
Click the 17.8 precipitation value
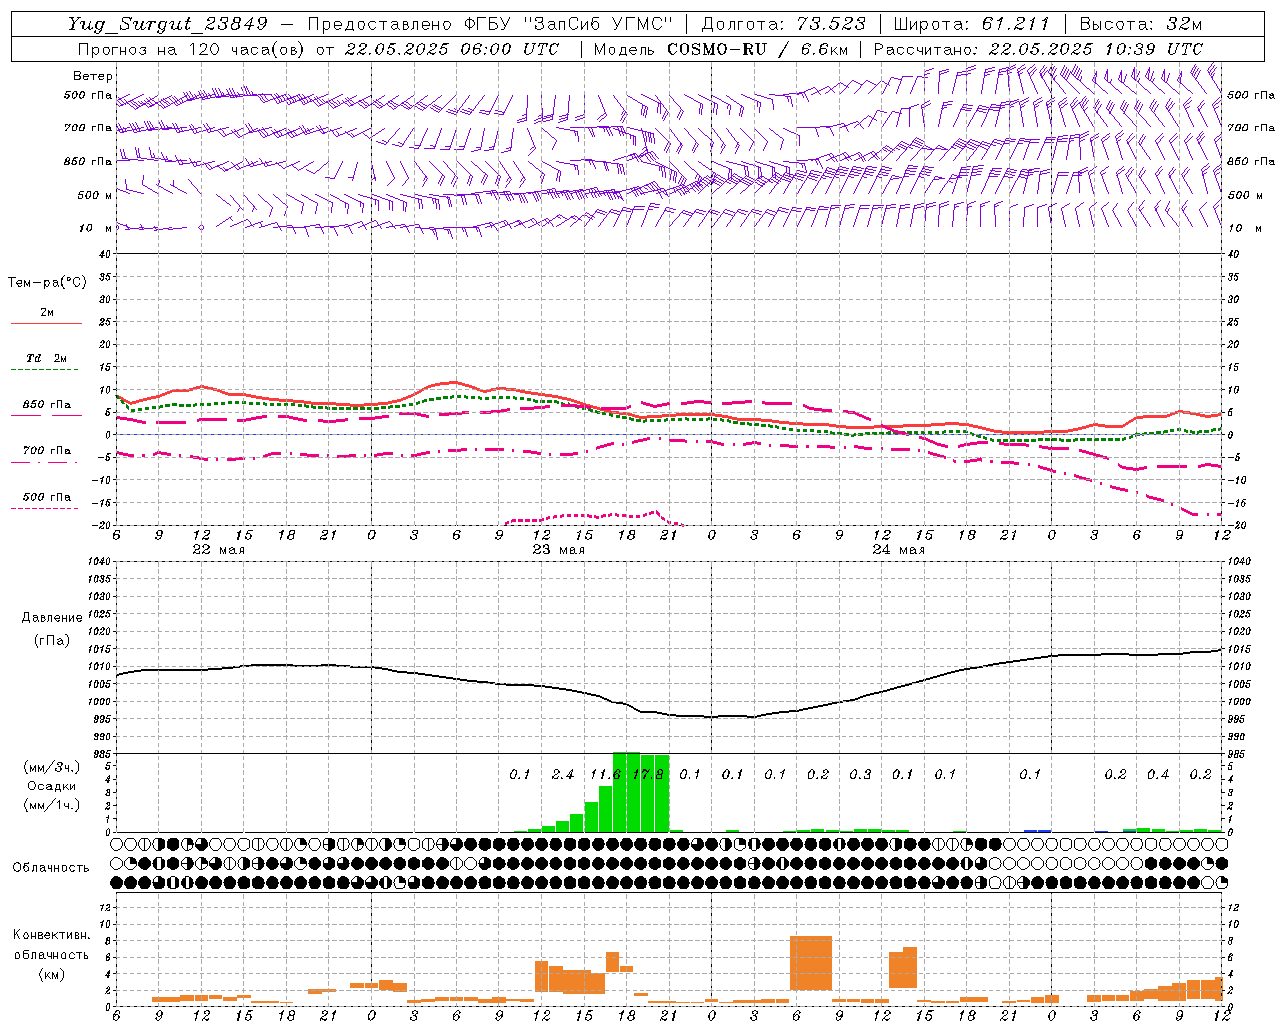pos(648,774)
